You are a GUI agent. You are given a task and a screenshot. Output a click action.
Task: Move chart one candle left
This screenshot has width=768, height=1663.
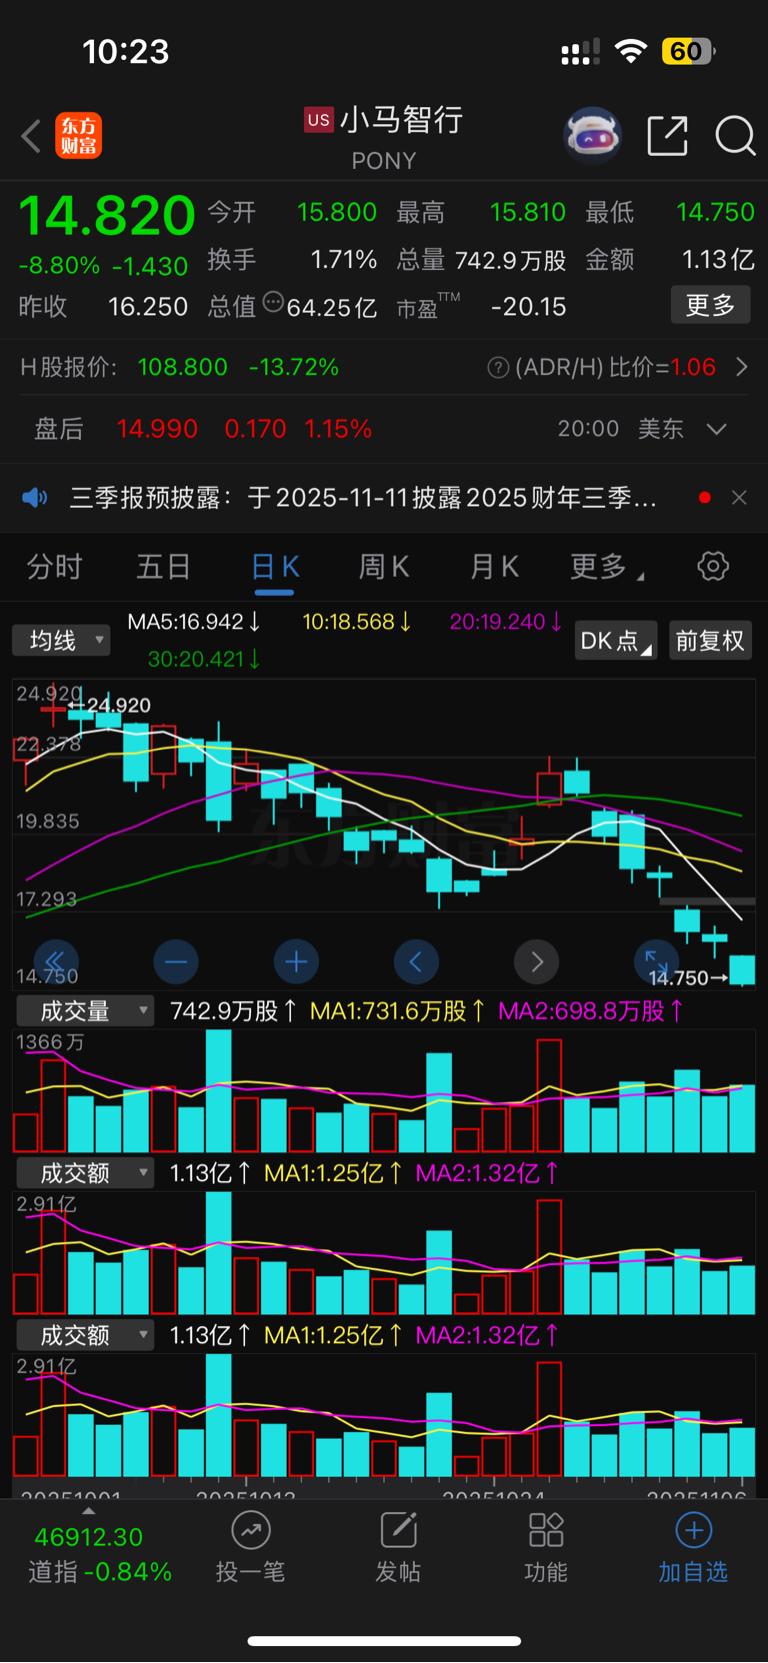click(x=416, y=962)
